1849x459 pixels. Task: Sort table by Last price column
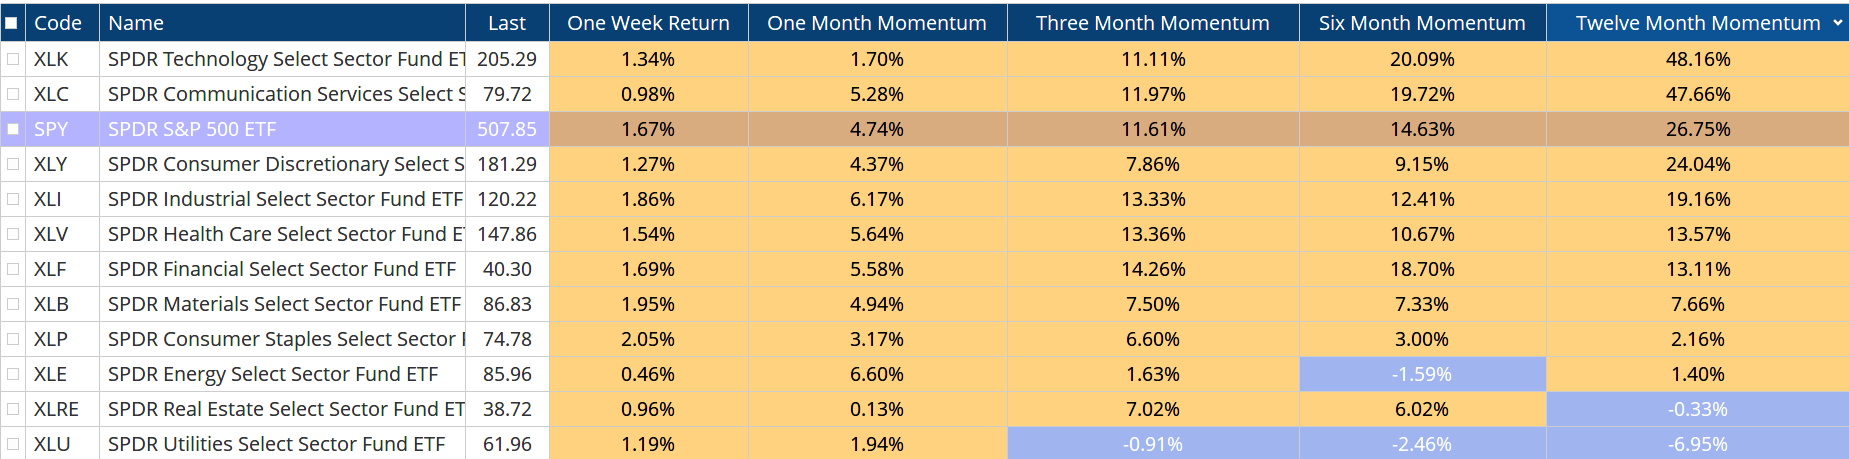click(506, 23)
